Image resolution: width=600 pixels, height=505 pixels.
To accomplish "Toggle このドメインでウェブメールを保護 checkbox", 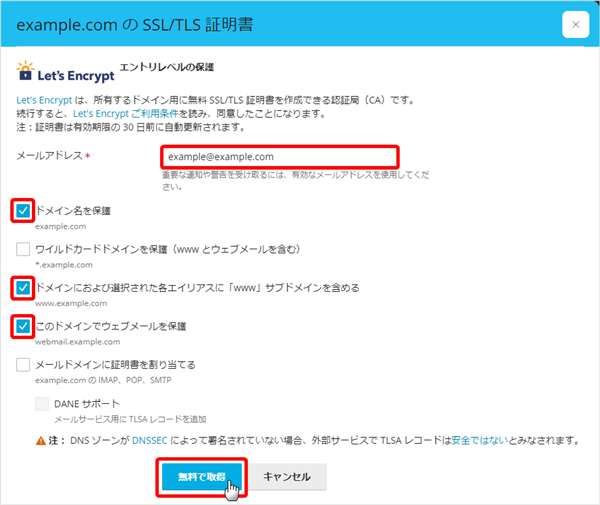I will pos(23,326).
